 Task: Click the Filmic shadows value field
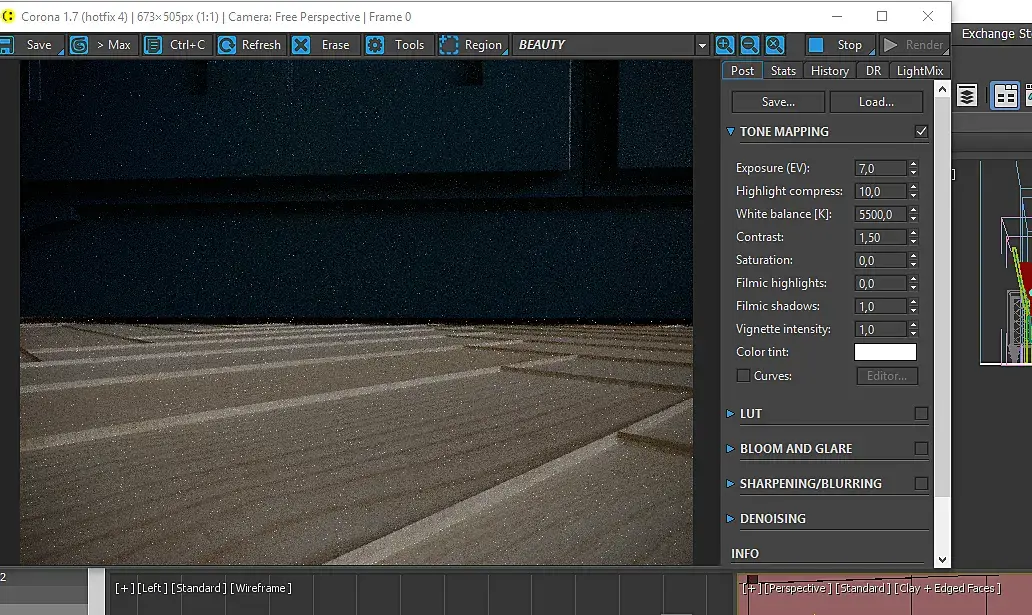(881, 307)
